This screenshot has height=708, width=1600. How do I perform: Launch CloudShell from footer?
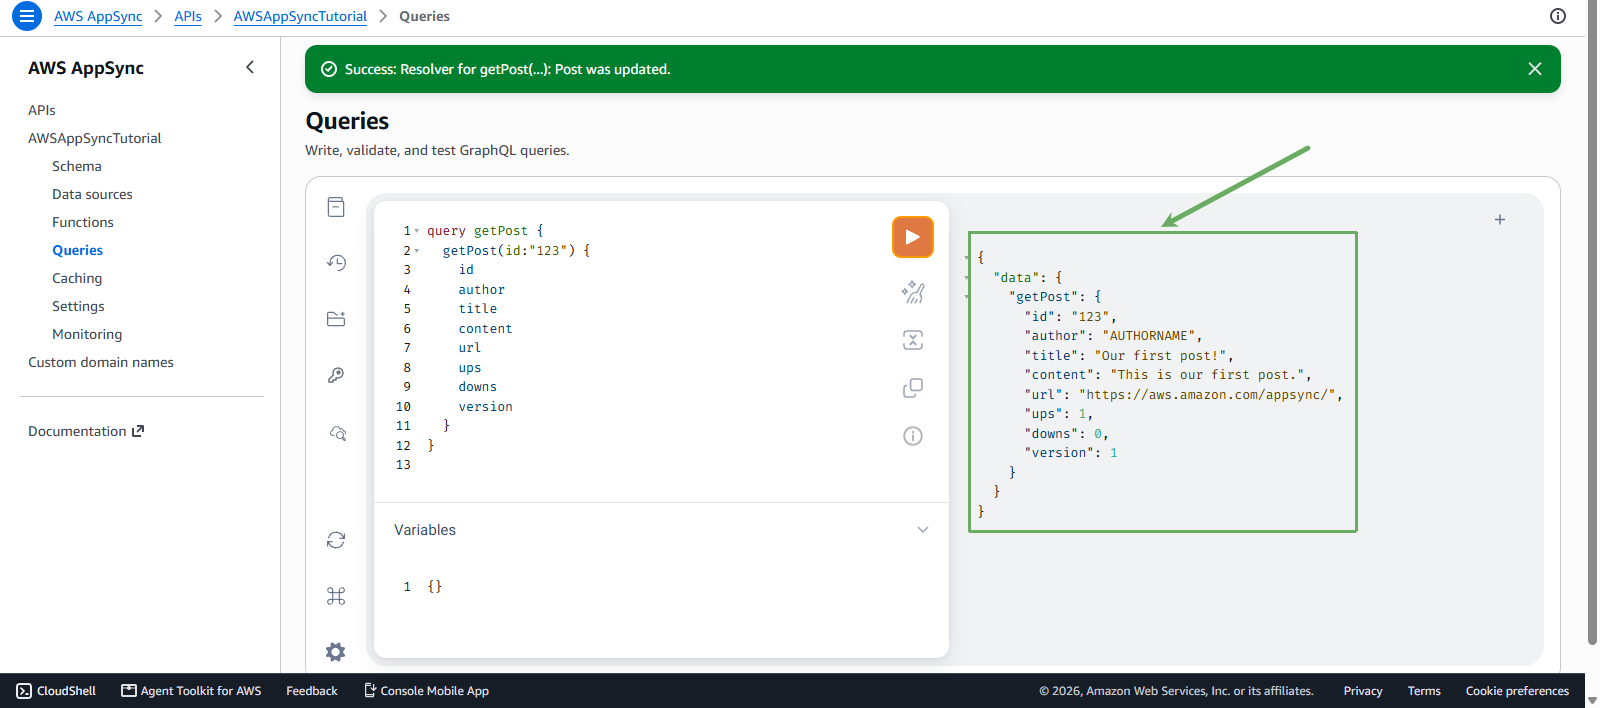57,691
